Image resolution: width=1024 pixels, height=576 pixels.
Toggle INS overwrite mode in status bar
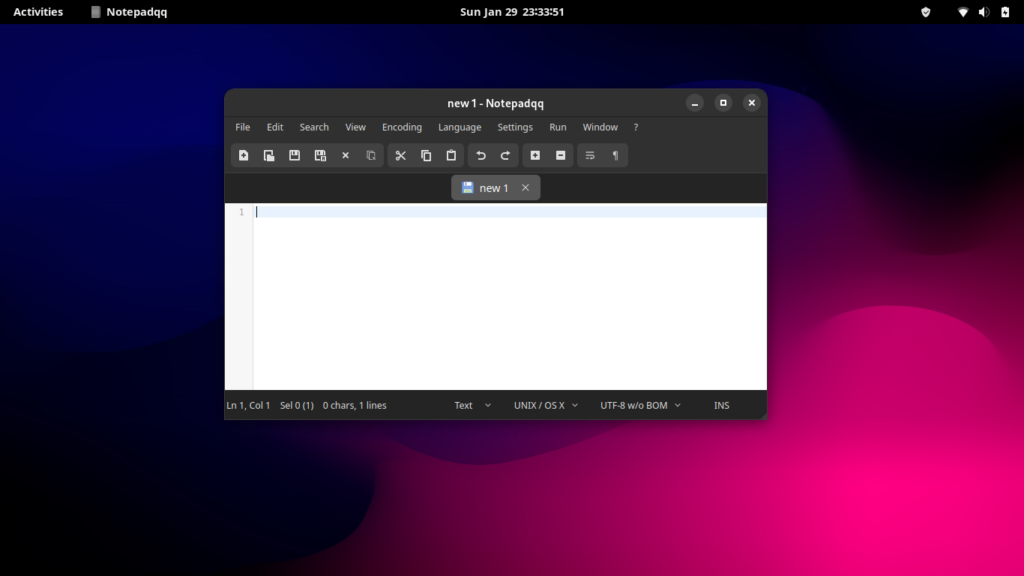[721, 405]
